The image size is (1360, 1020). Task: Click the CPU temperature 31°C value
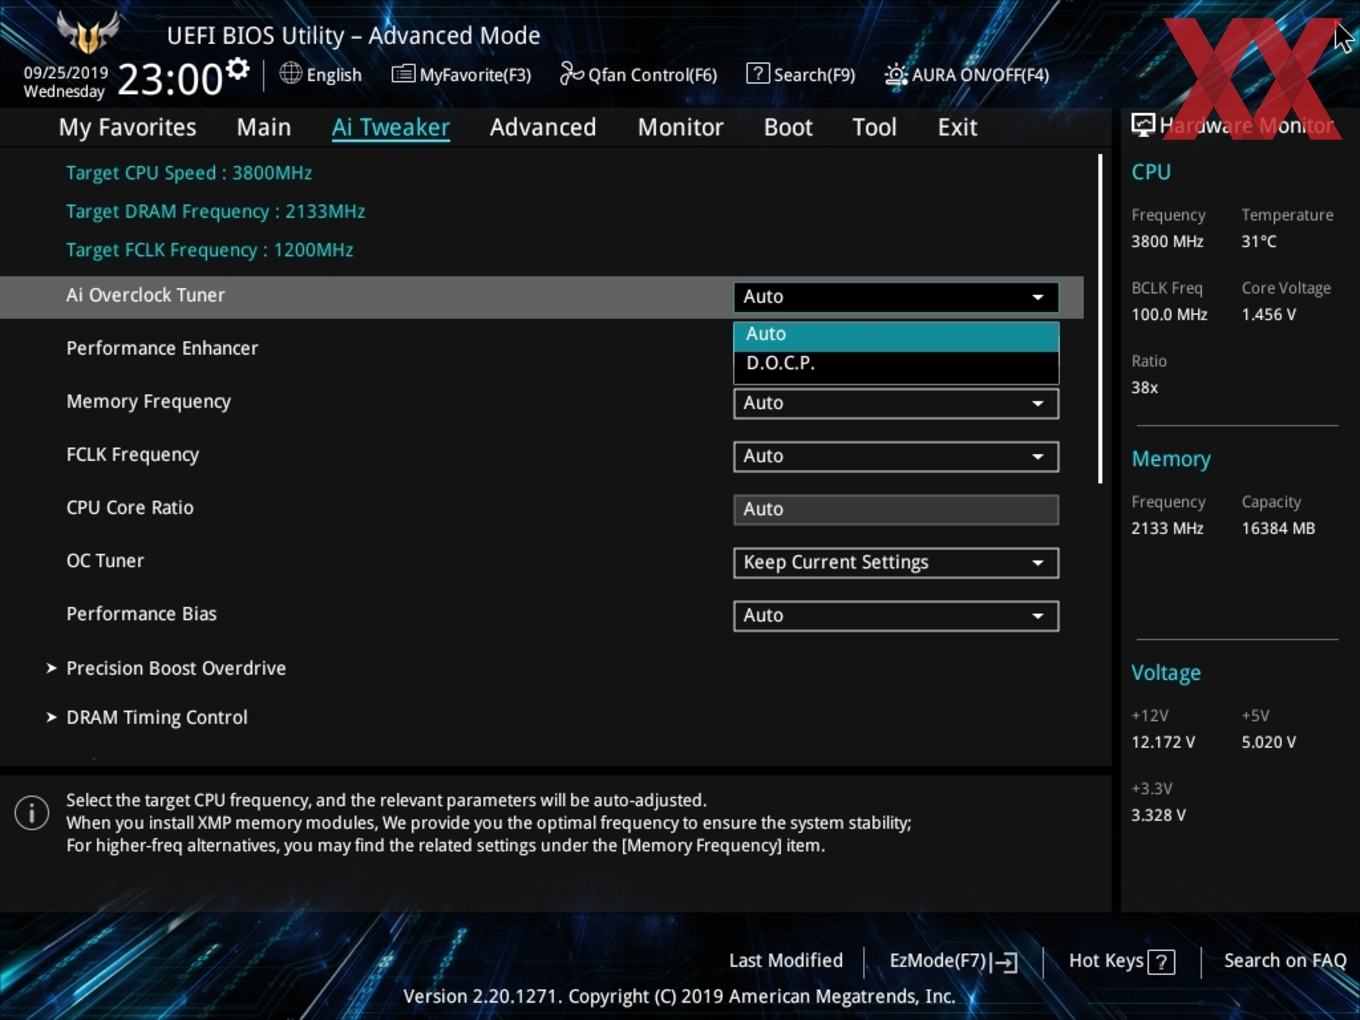[x=1259, y=241]
